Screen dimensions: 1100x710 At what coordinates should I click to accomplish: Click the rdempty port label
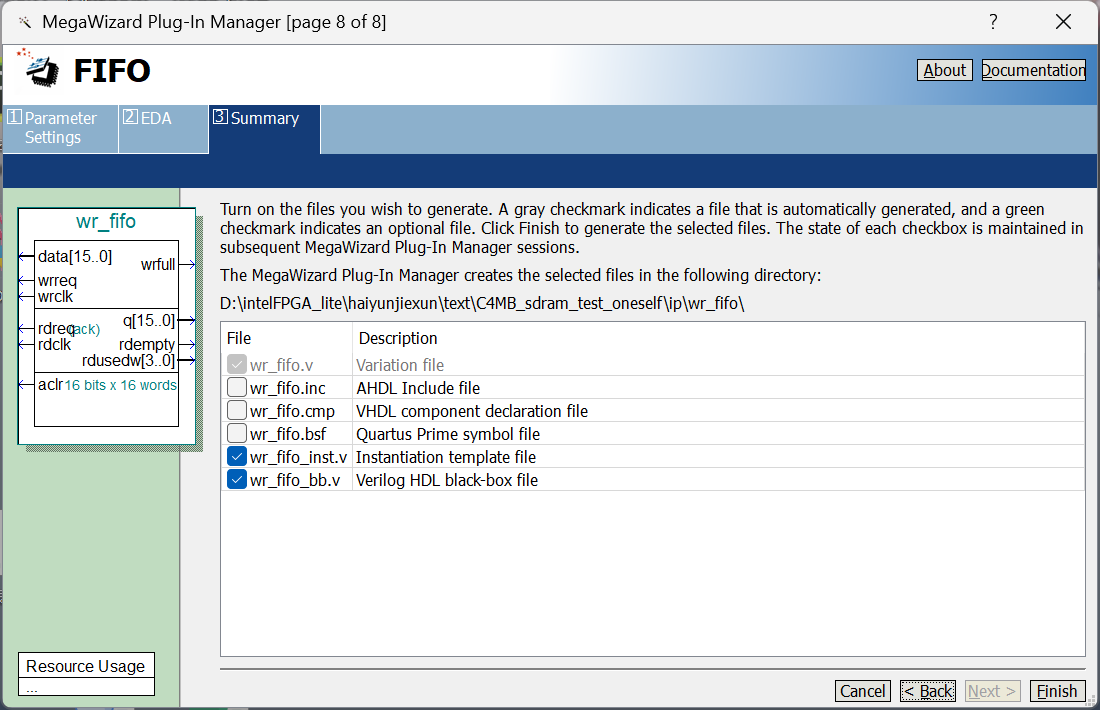tap(147, 344)
